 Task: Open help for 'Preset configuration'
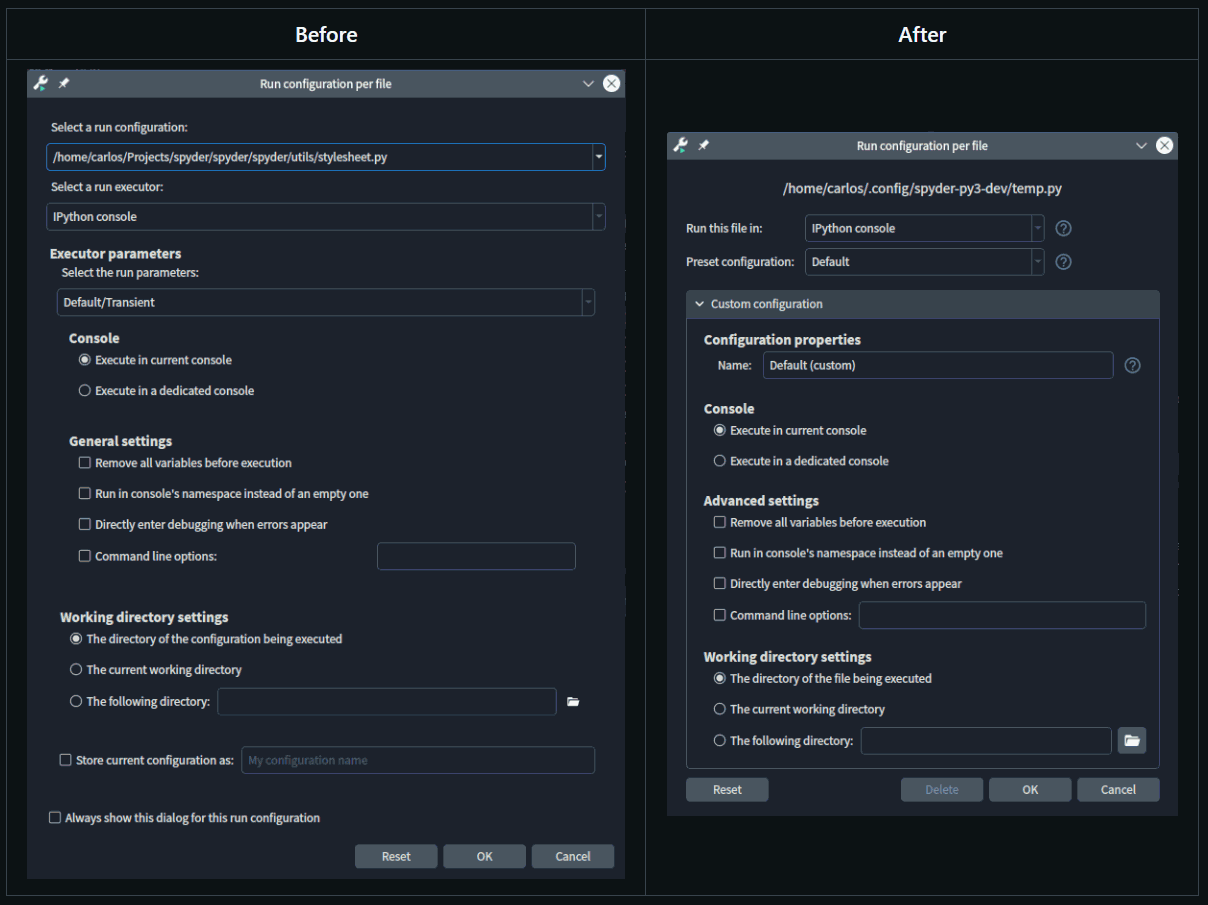click(1063, 262)
